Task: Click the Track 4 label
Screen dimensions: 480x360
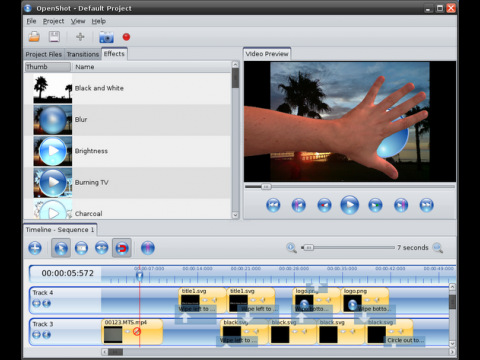Action: [43, 293]
